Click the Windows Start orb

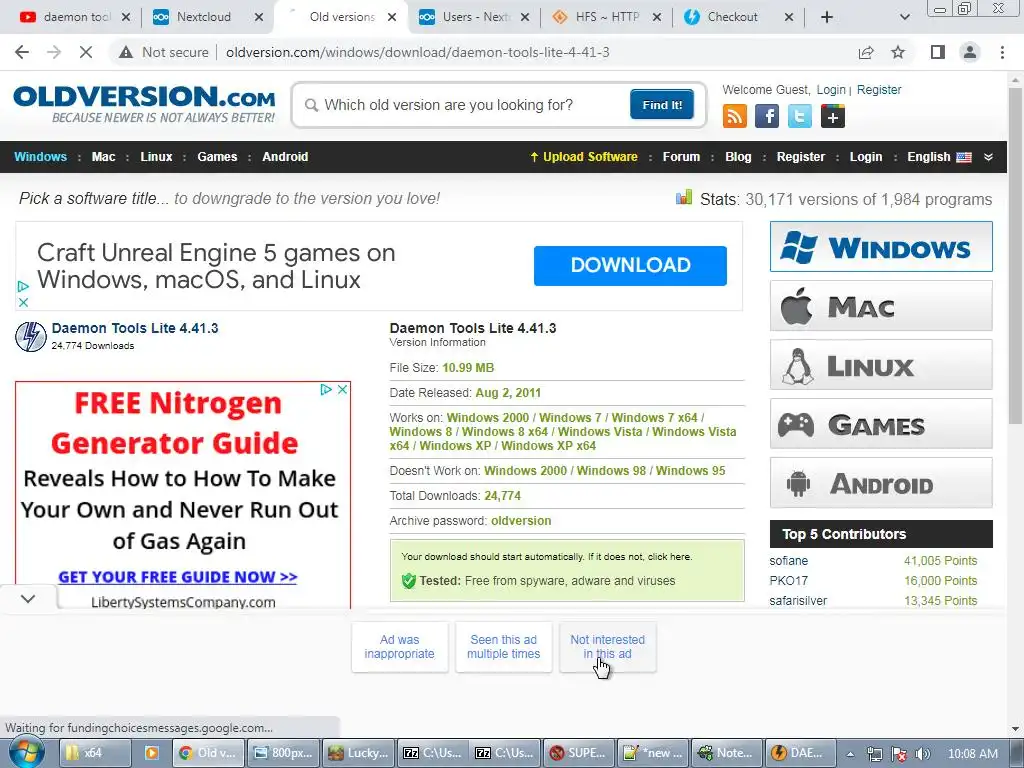pyautogui.click(x=27, y=752)
